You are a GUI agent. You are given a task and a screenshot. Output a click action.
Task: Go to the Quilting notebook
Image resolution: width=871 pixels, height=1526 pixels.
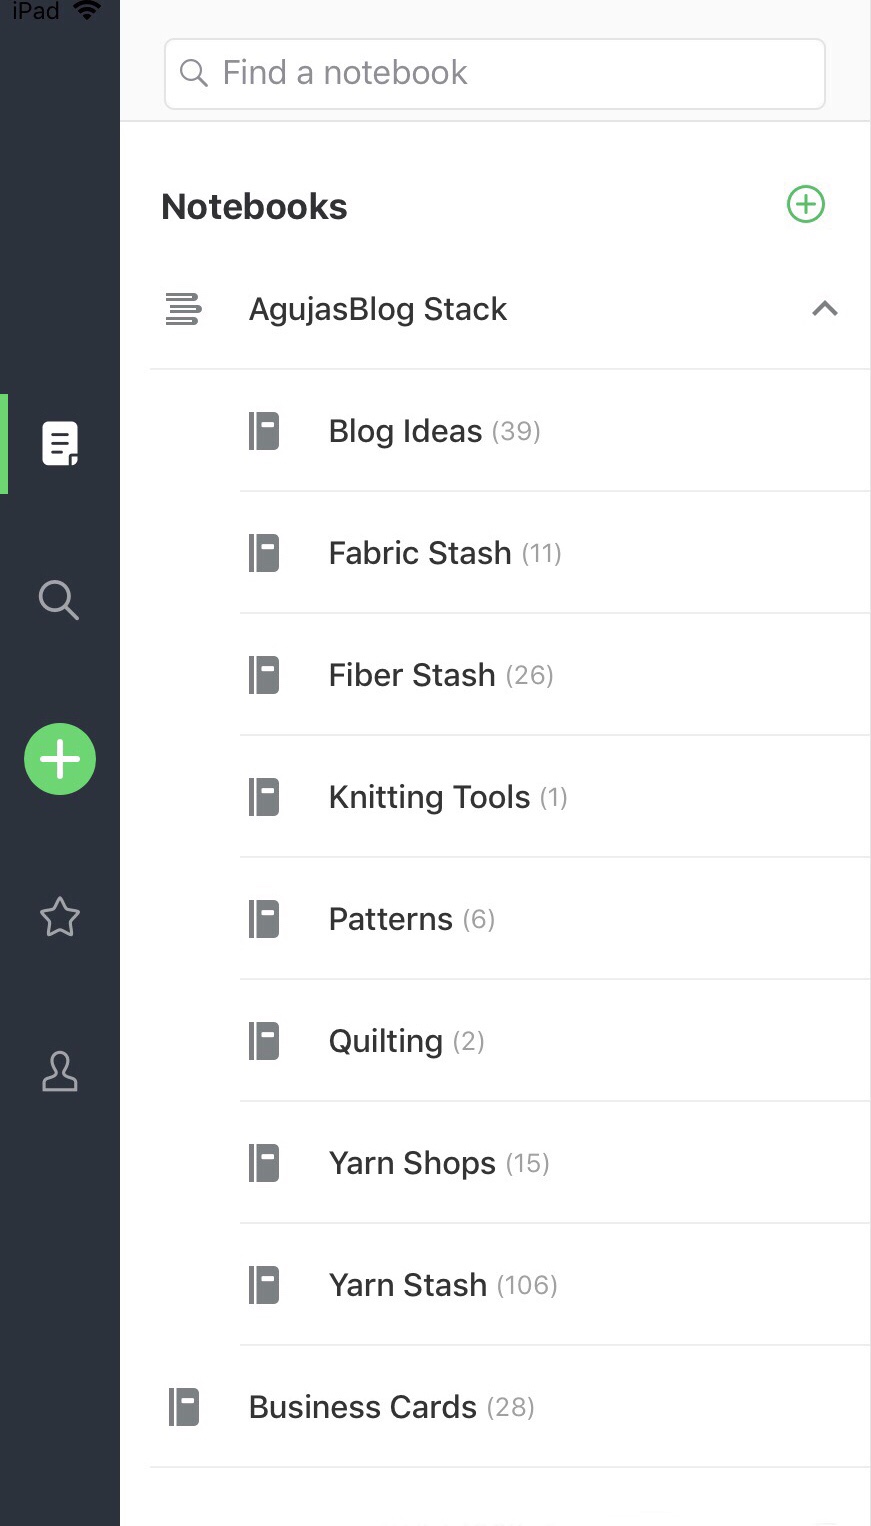coord(386,1041)
